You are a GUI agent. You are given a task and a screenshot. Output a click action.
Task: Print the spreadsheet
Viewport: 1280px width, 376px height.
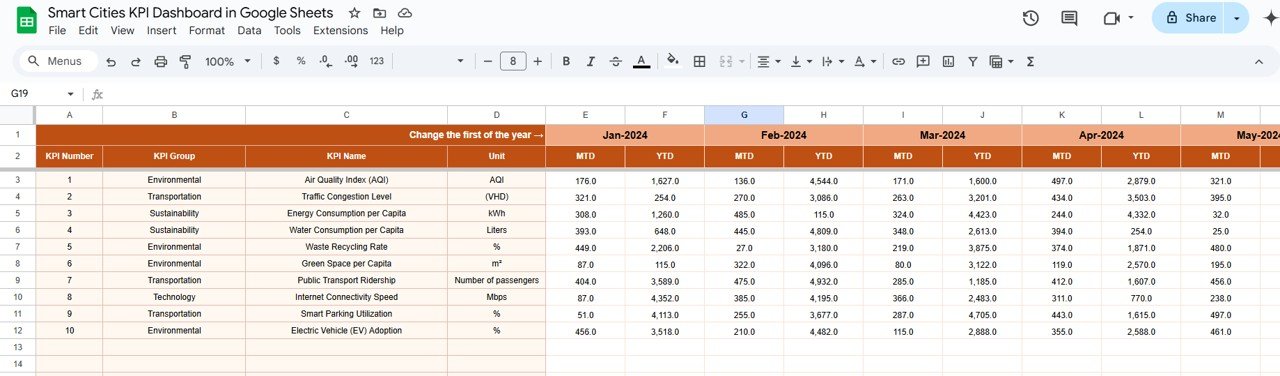click(161, 61)
